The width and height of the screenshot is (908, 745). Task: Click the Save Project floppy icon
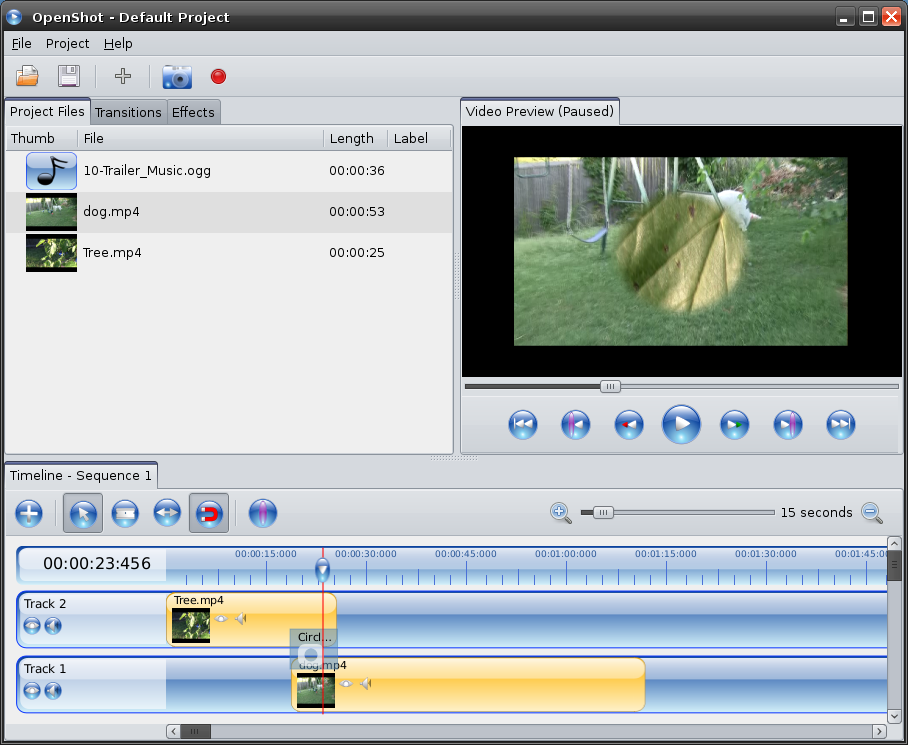pos(68,76)
